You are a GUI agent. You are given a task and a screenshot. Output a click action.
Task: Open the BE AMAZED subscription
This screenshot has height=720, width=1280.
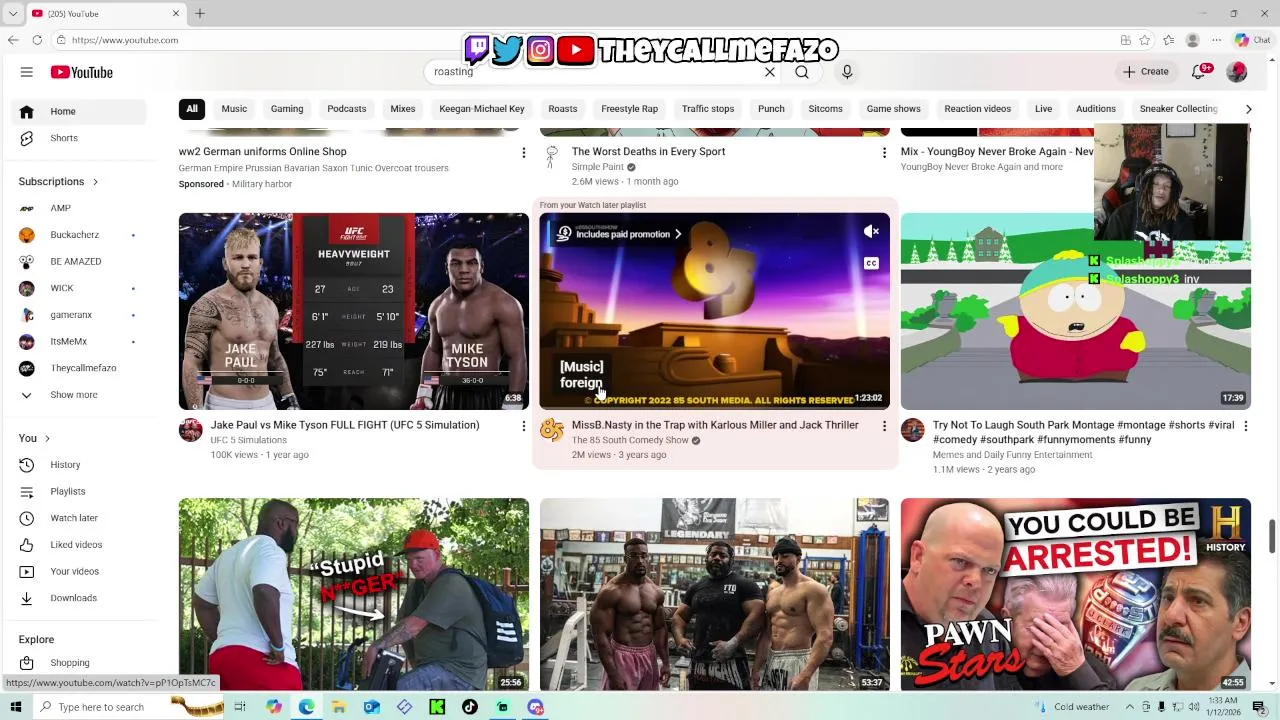click(80, 262)
